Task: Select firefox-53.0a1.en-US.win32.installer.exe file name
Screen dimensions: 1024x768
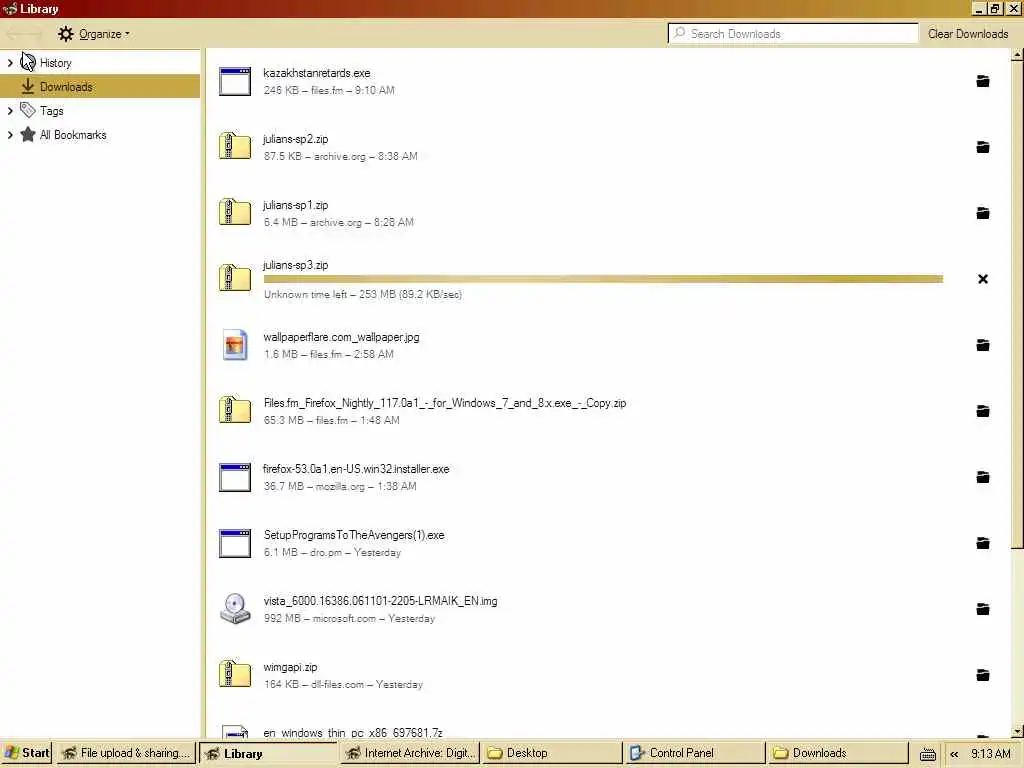Action: [x=357, y=469]
